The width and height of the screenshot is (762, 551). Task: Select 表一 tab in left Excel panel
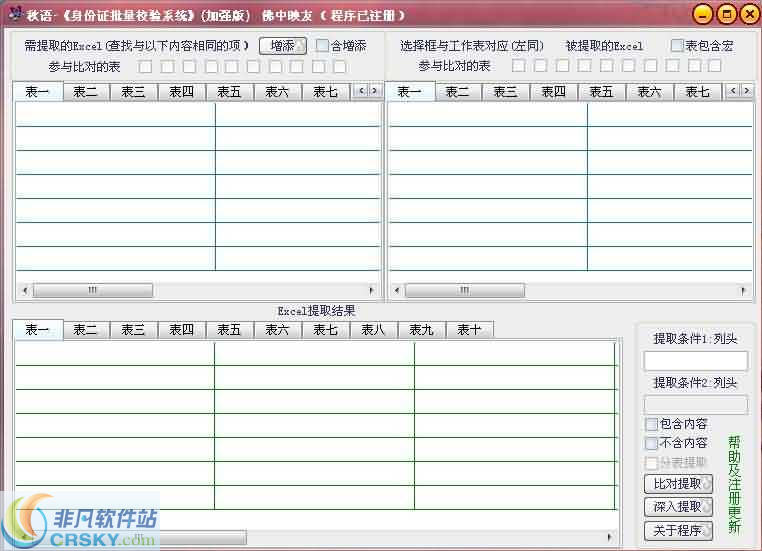pos(37,91)
